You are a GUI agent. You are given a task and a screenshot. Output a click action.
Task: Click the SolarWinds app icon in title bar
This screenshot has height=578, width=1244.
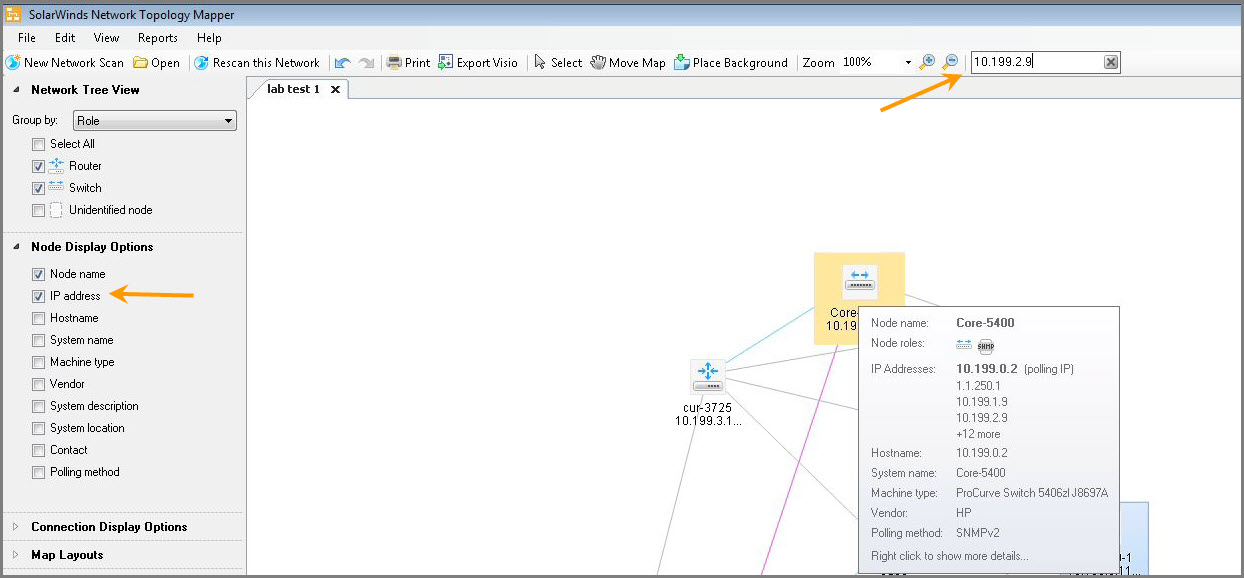pyautogui.click(x=14, y=14)
